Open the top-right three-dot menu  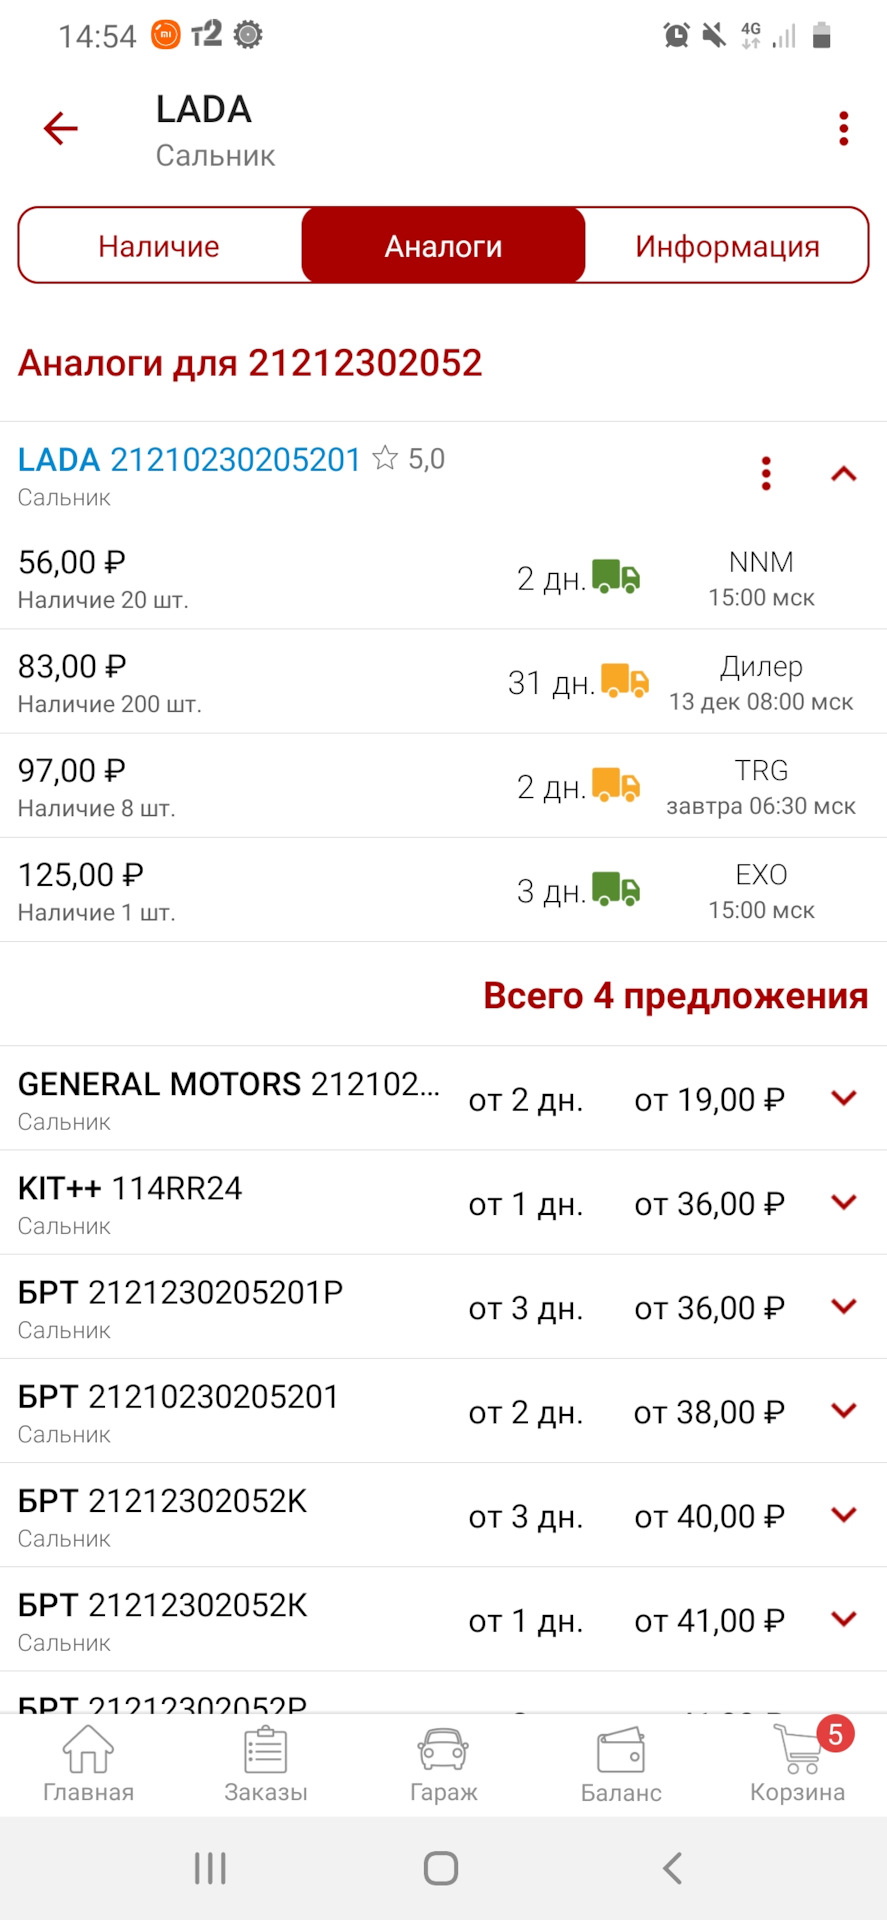coord(844,129)
